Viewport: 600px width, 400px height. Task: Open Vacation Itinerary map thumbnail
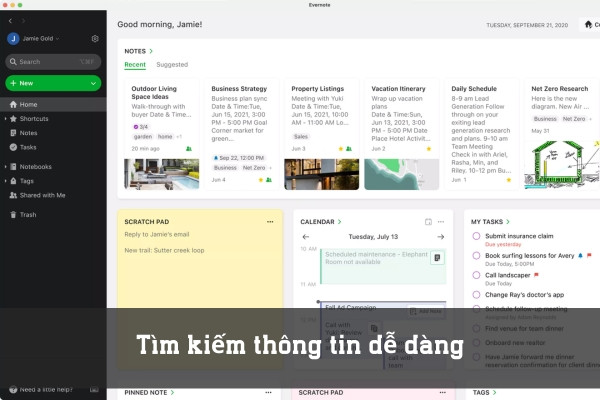point(401,174)
